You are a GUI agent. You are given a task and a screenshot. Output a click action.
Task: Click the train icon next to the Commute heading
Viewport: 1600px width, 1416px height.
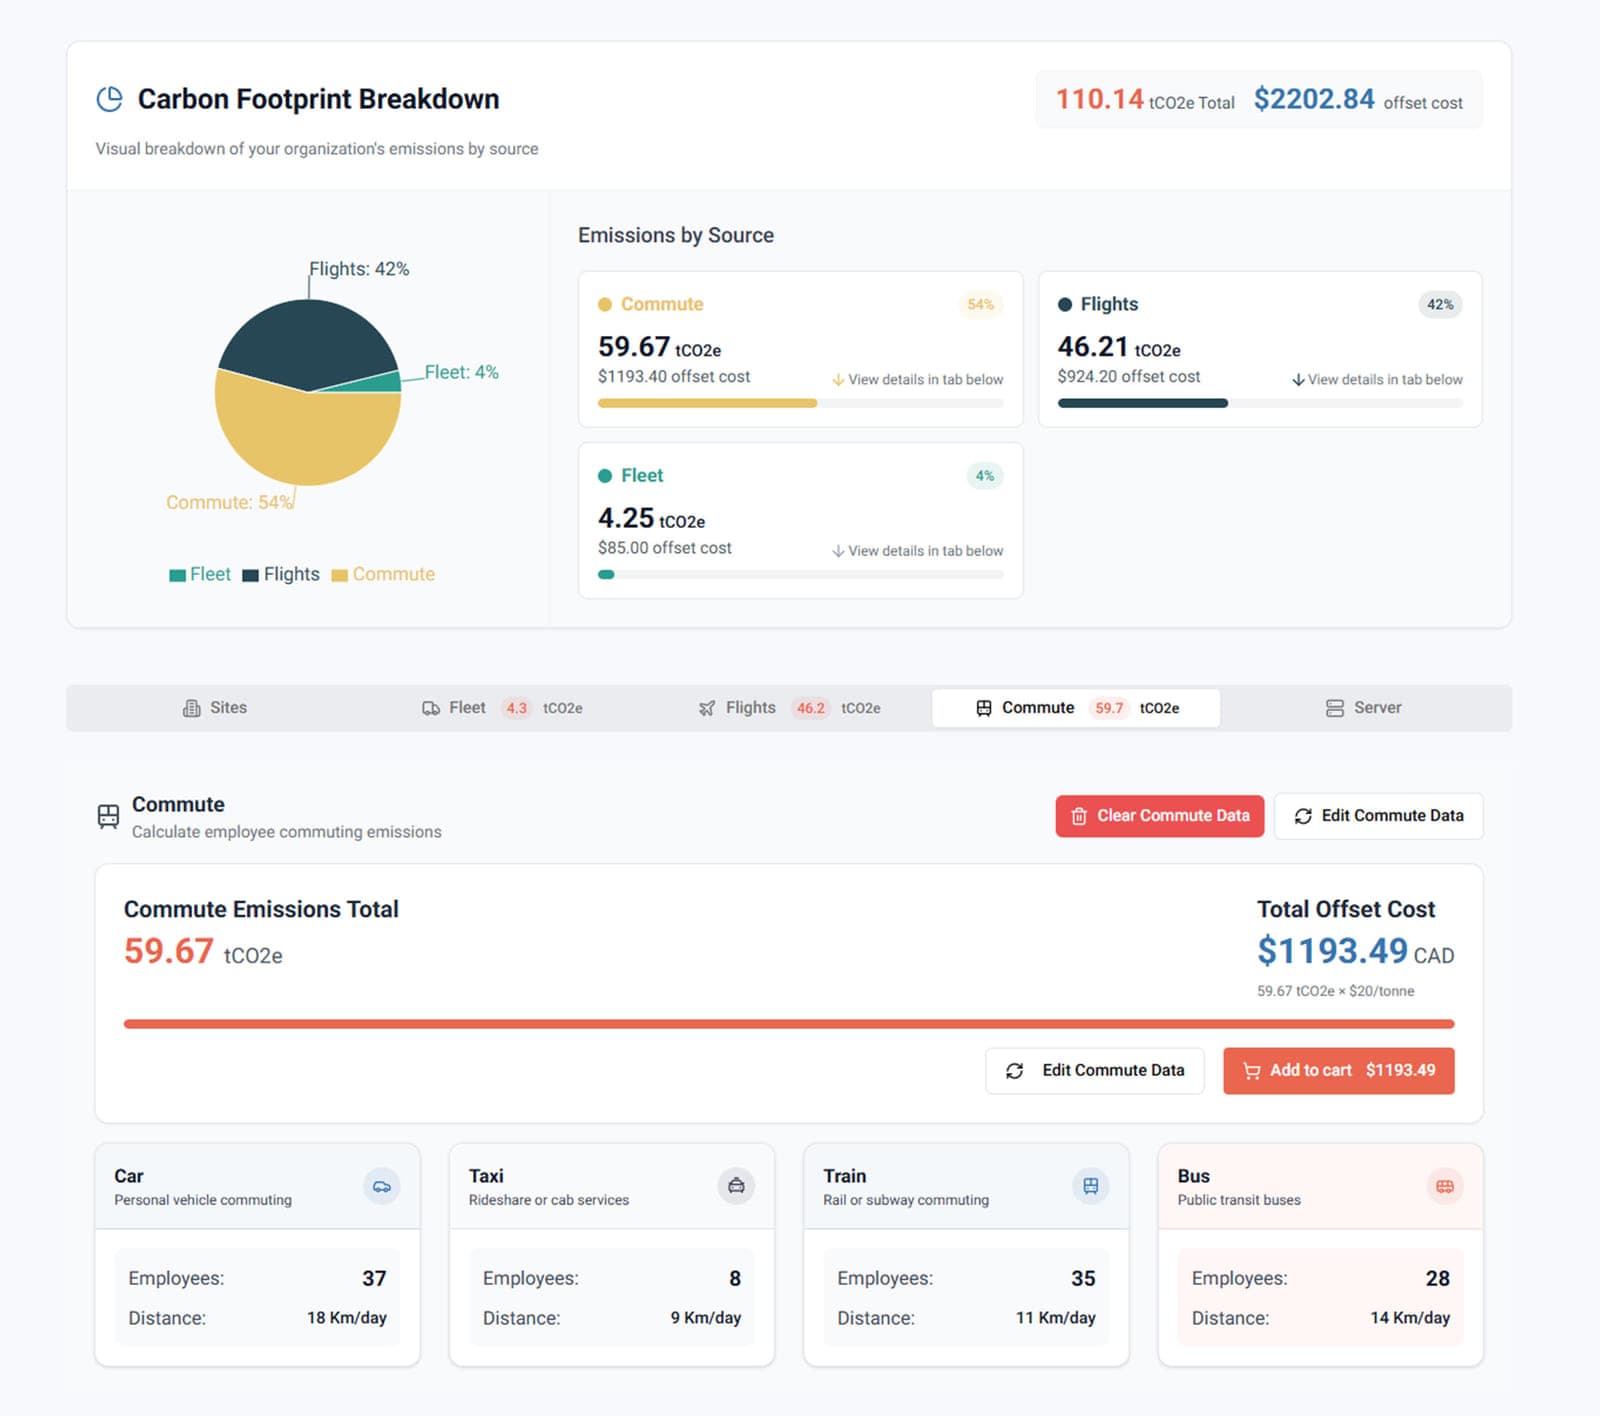click(x=108, y=816)
